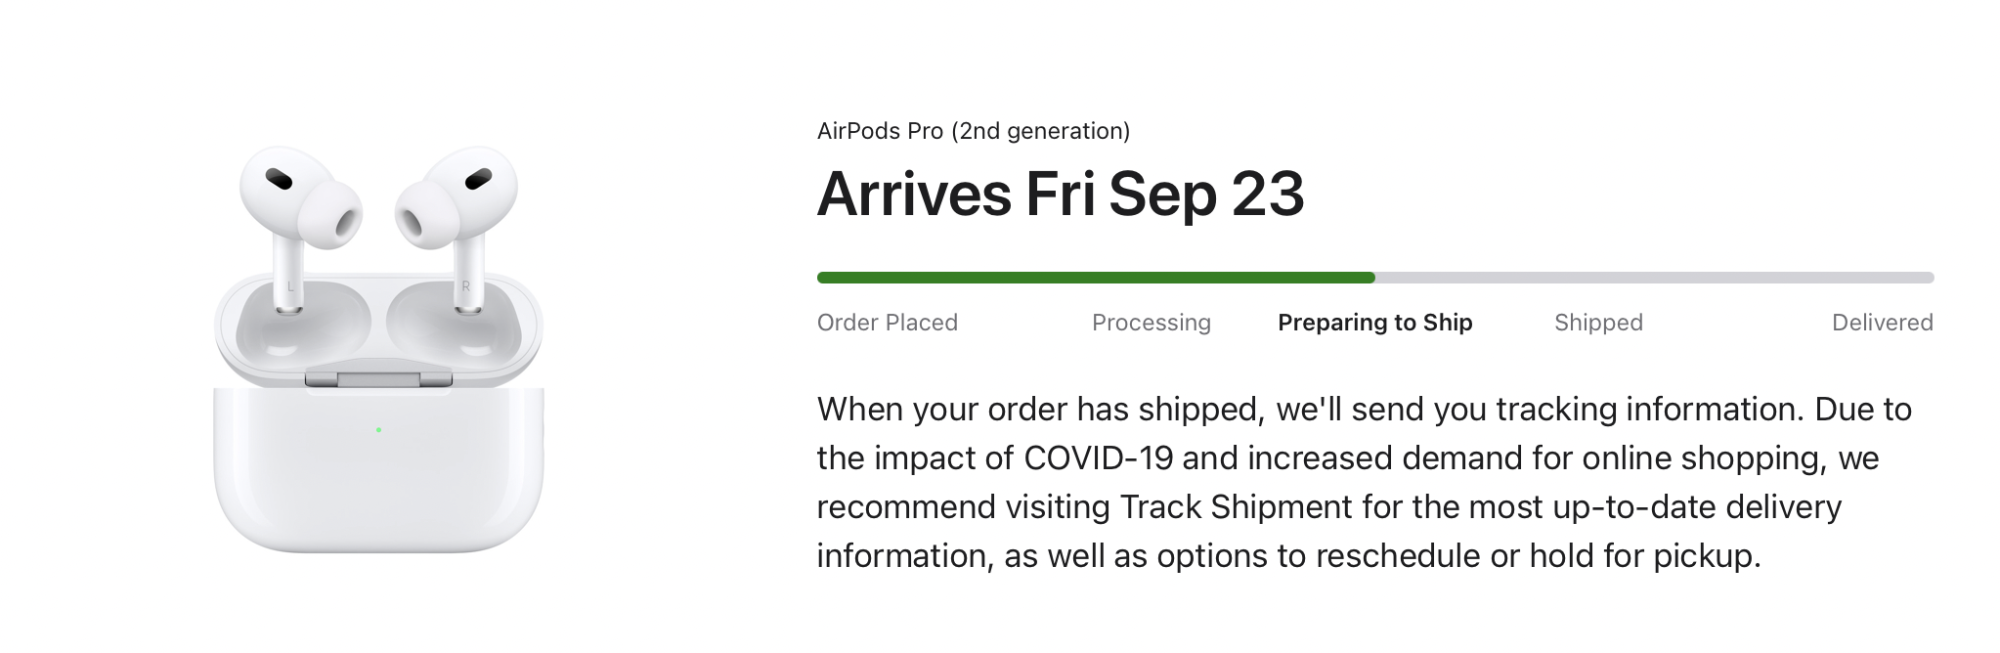The width and height of the screenshot is (2000, 653).
Task: Click the R marking on the right stem
Action: [x=465, y=287]
